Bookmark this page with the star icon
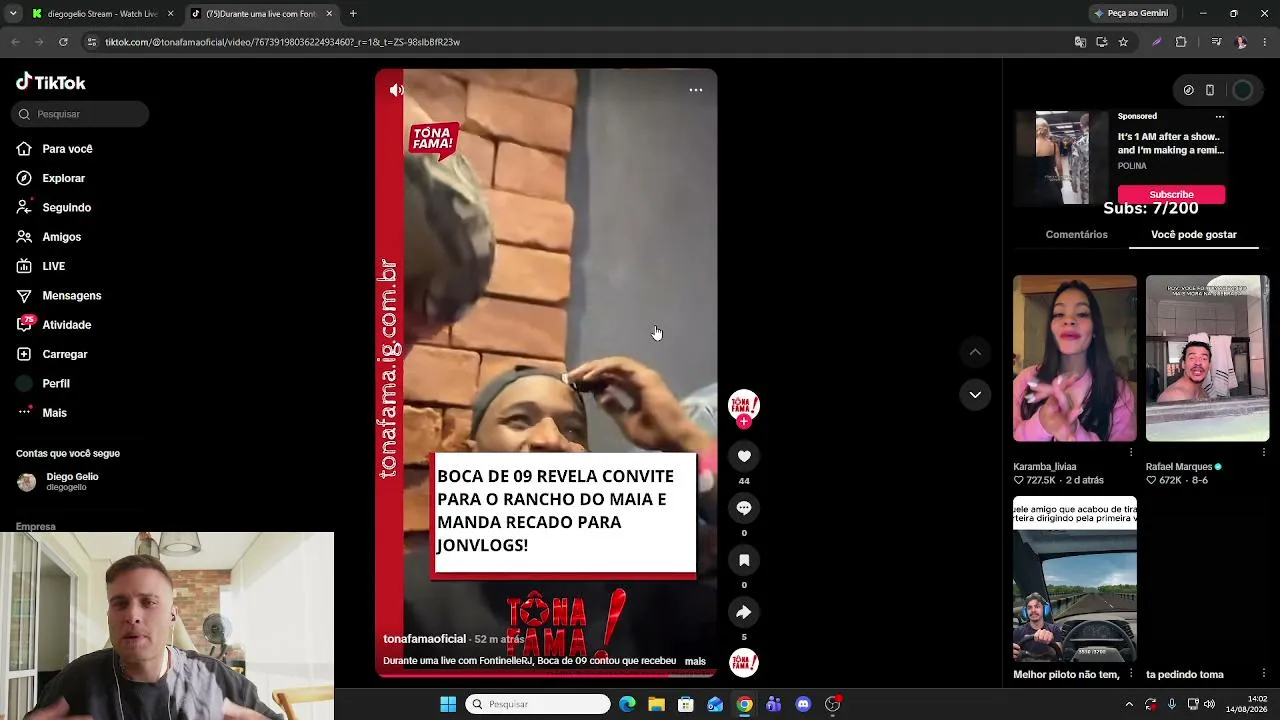Image resolution: width=1280 pixels, height=720 pixels. coord(1123,42)
